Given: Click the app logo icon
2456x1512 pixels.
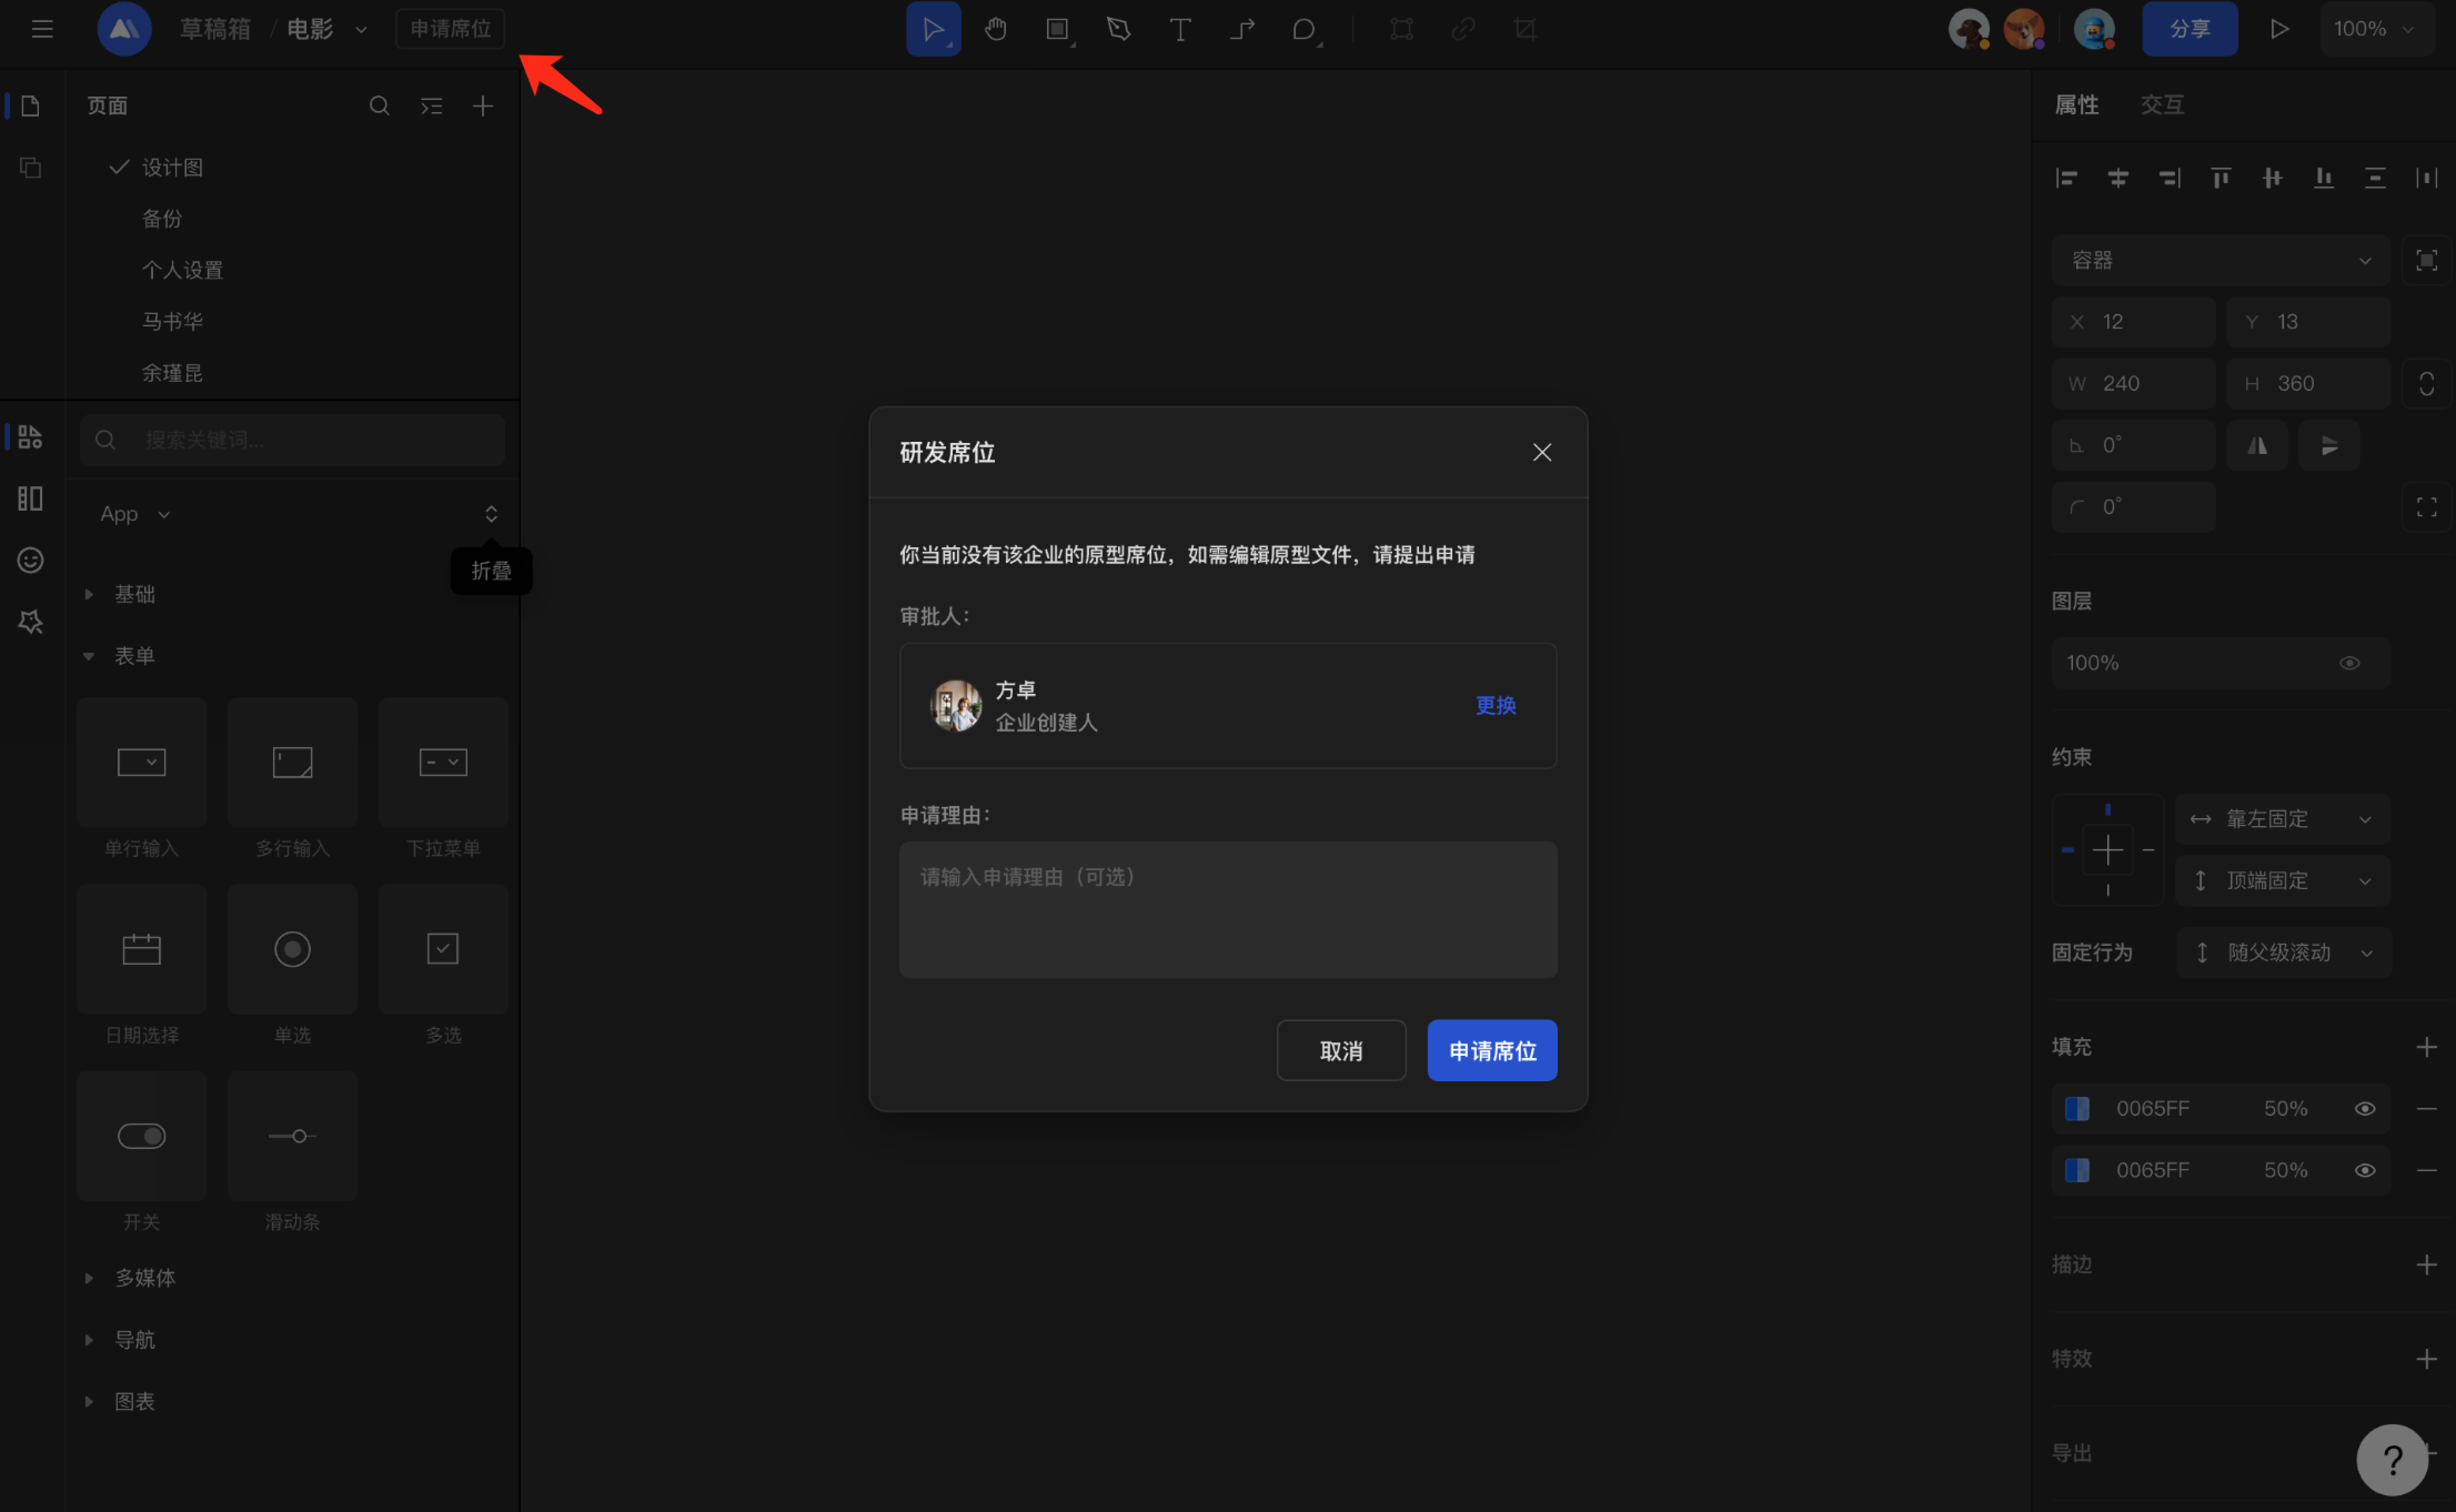Looking at the screenshot, I should pos(124,29).
